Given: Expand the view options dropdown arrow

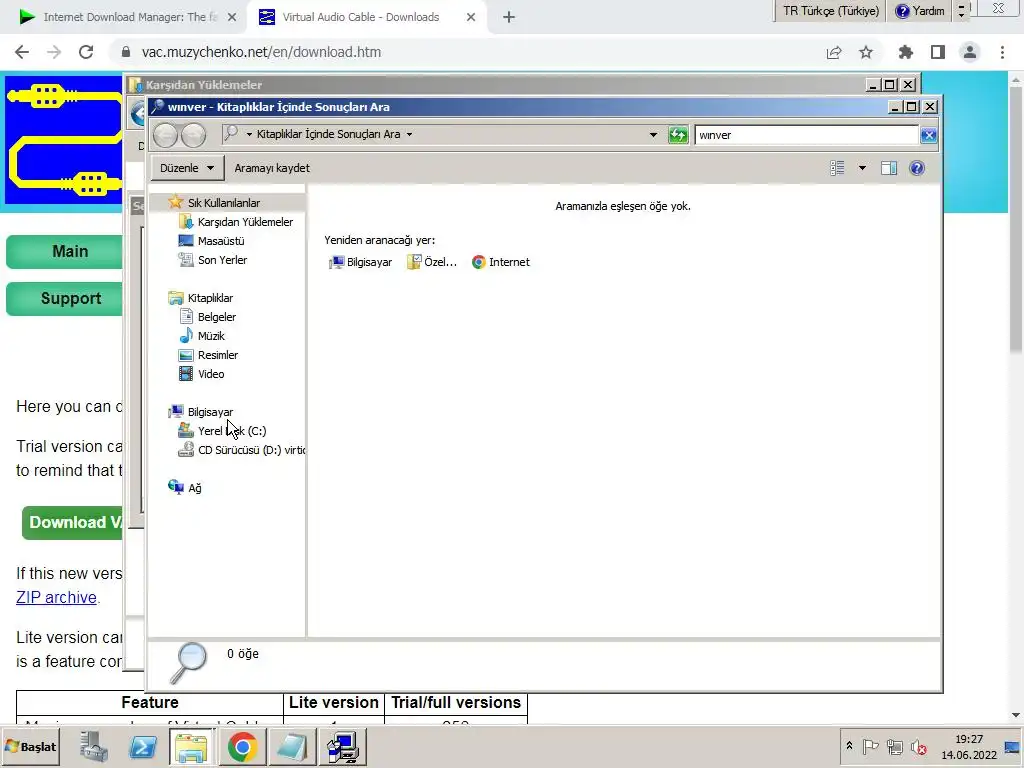Looking at the screenshot, I should pyautogui.click(x=862, y=168).
